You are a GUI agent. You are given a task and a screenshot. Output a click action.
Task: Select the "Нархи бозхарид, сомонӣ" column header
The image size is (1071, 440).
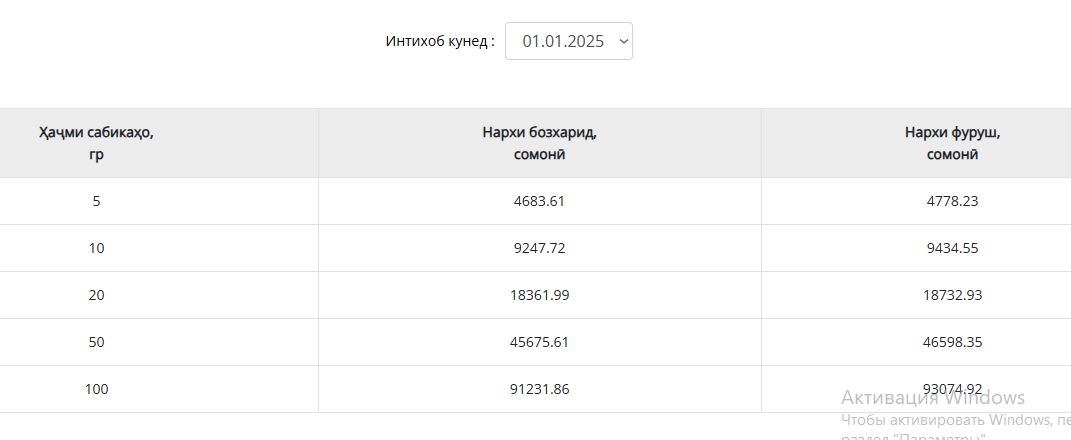(539, 143)
